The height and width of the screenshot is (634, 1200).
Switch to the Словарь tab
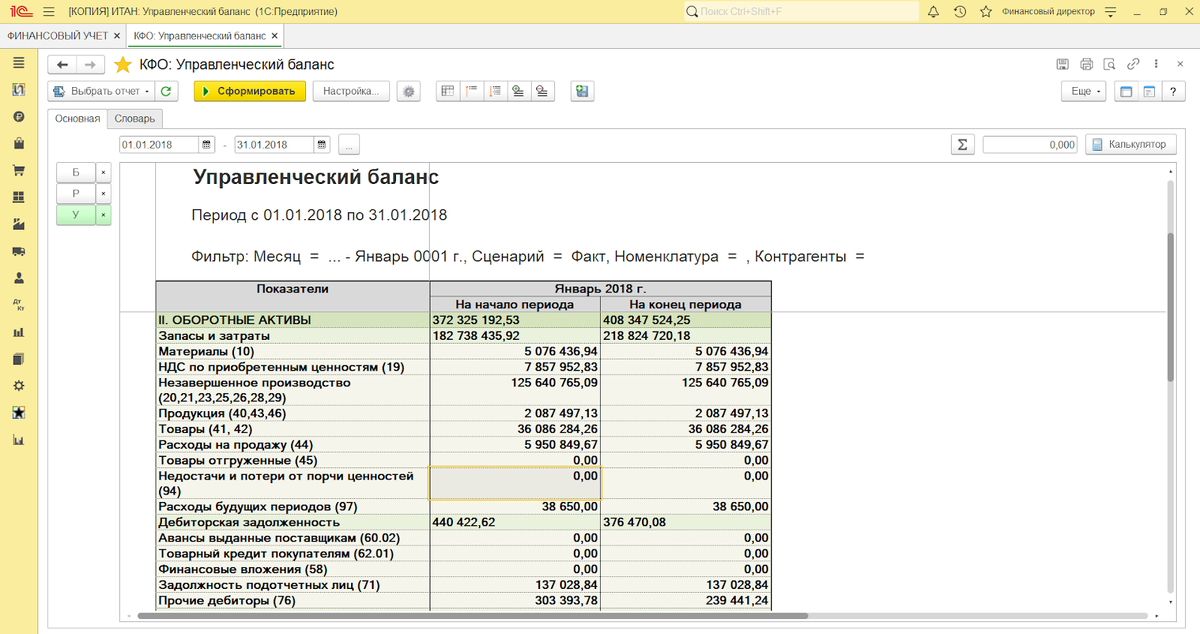pos(134,118)
